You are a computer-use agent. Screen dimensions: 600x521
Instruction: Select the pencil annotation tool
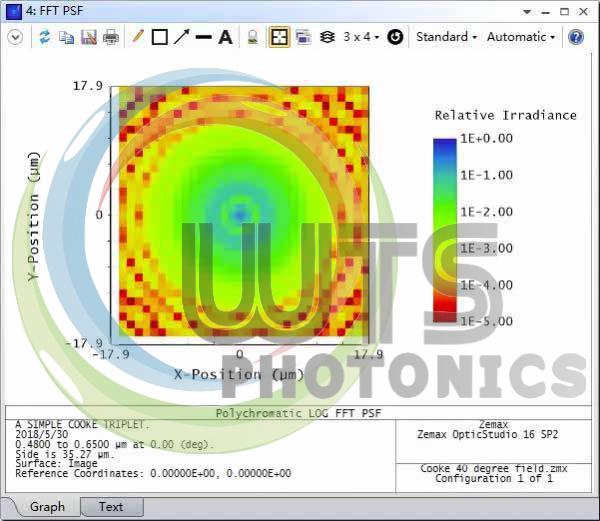(x=138, y=37)
